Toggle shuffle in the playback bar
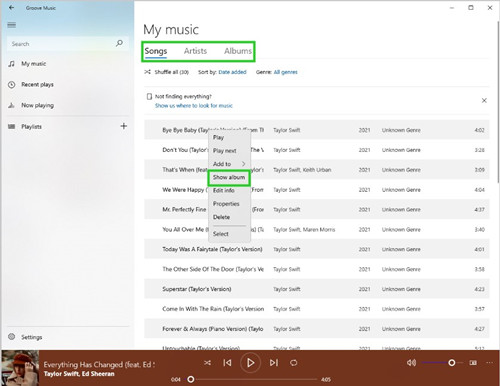Screen dimensions: 500x386 tap(207, 363)
